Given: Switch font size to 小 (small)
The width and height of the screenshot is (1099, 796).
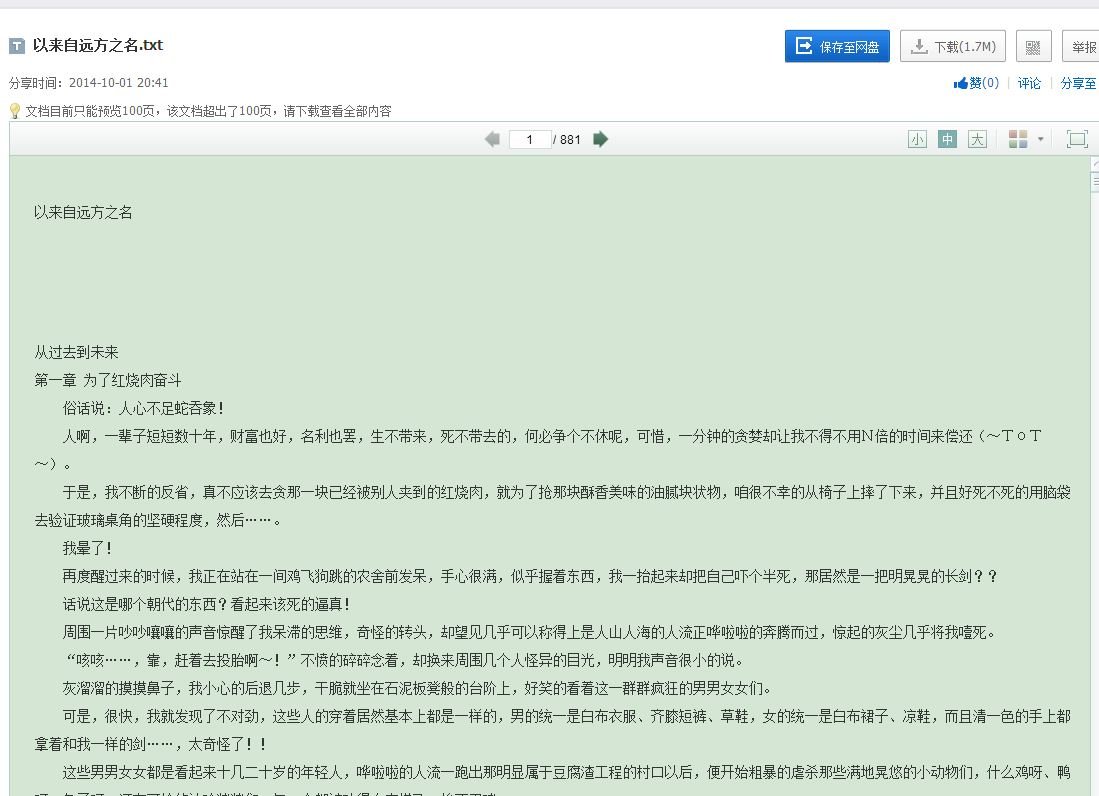Looking at the screenshot, I should coord(917,139).
